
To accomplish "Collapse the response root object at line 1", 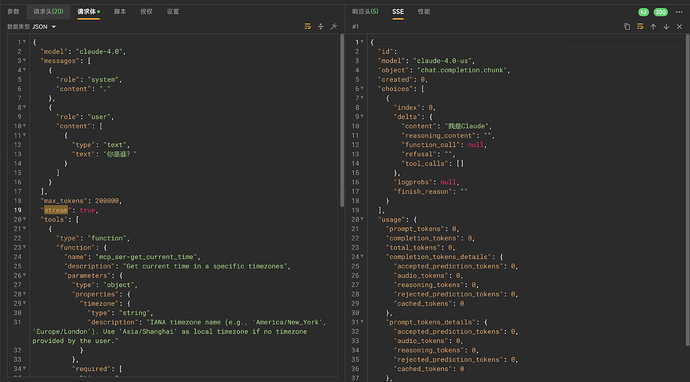I will pos(362,42).
